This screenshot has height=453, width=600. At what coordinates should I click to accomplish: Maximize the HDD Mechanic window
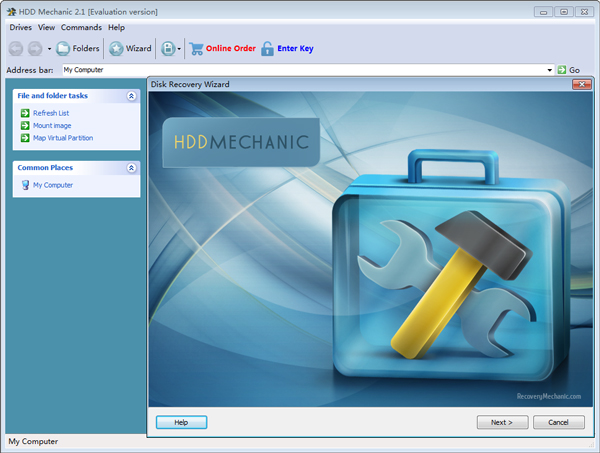[564, 12]
